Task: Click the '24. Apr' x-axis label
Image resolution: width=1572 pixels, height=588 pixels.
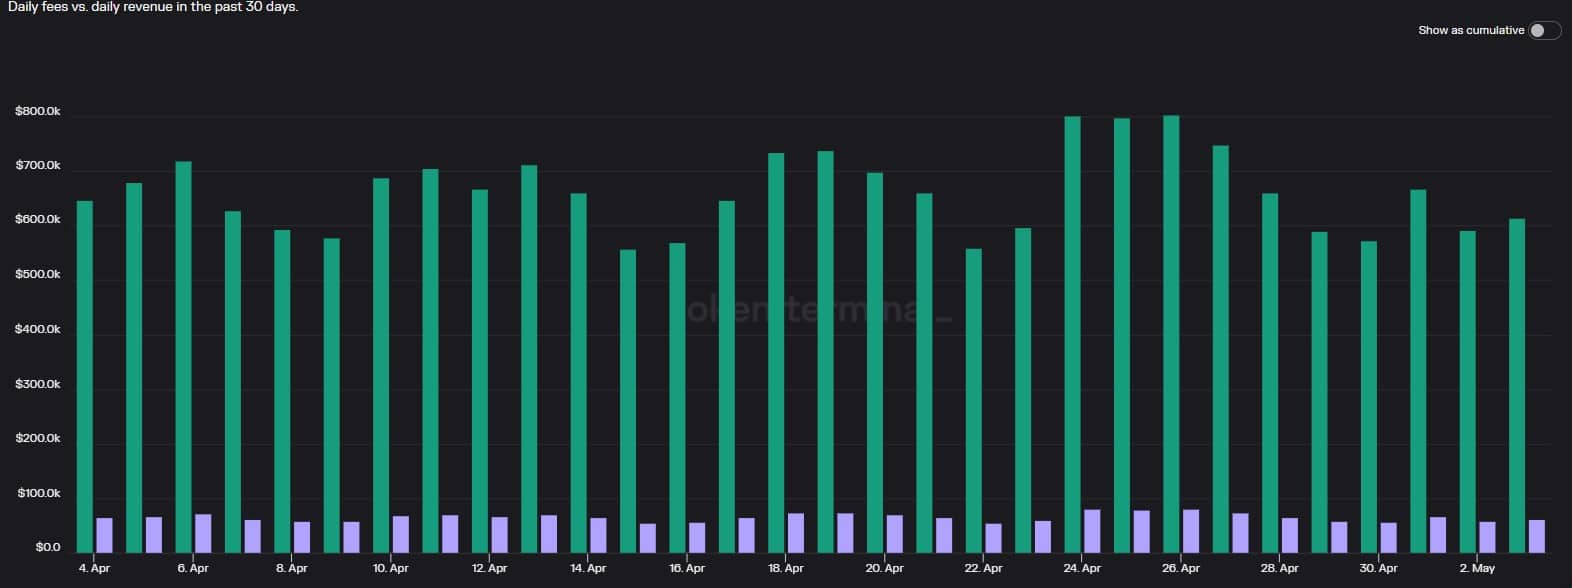Action: tap(1082, 568)
